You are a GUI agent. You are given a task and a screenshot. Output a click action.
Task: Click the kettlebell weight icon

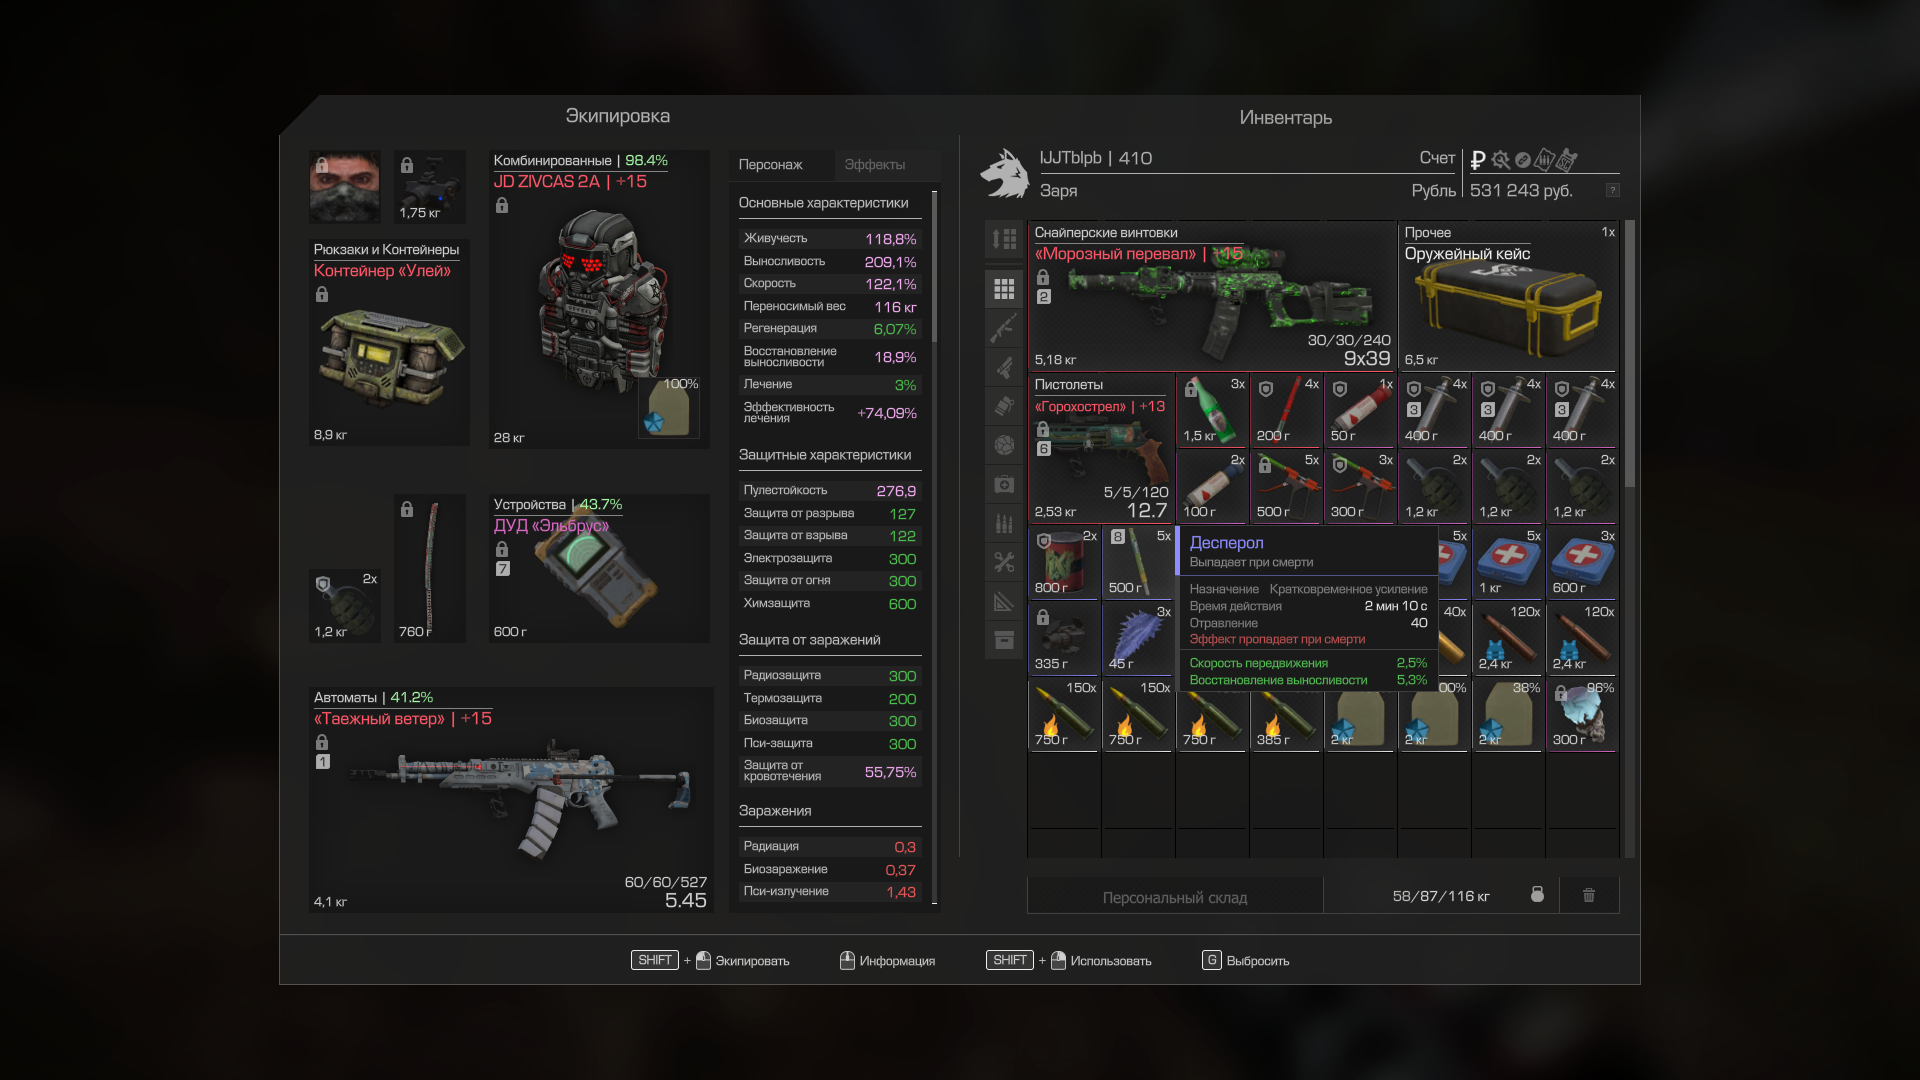(1537, 894)
